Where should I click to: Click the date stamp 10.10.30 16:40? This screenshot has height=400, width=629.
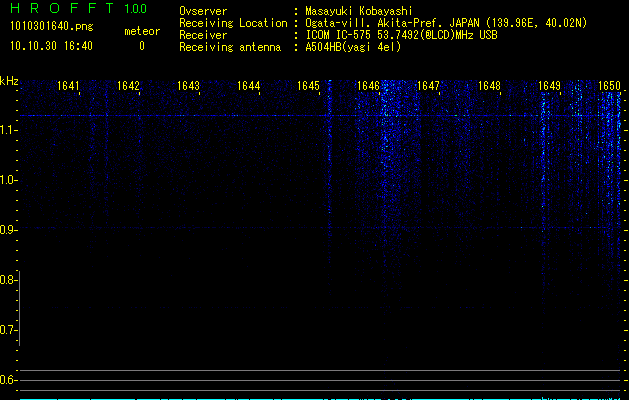tap(51, 46)
